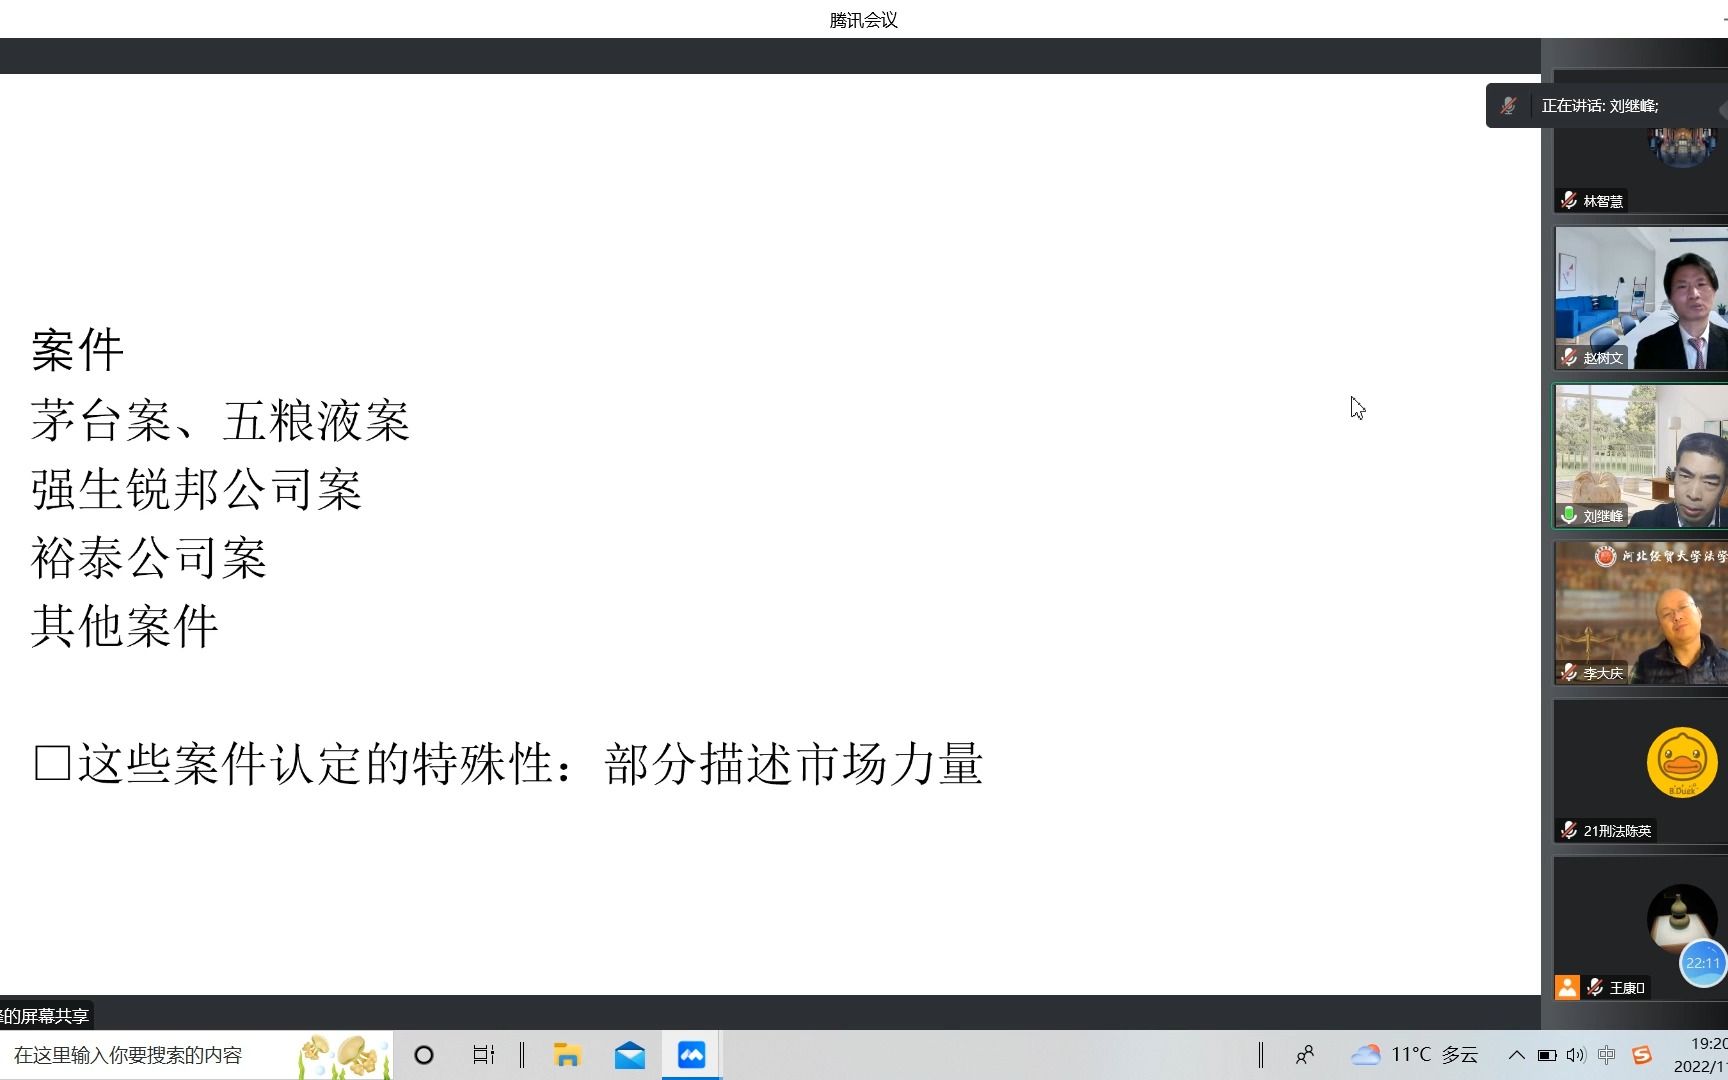Click participant name label 林智慧
1728x1080 pixels.
1603,201
